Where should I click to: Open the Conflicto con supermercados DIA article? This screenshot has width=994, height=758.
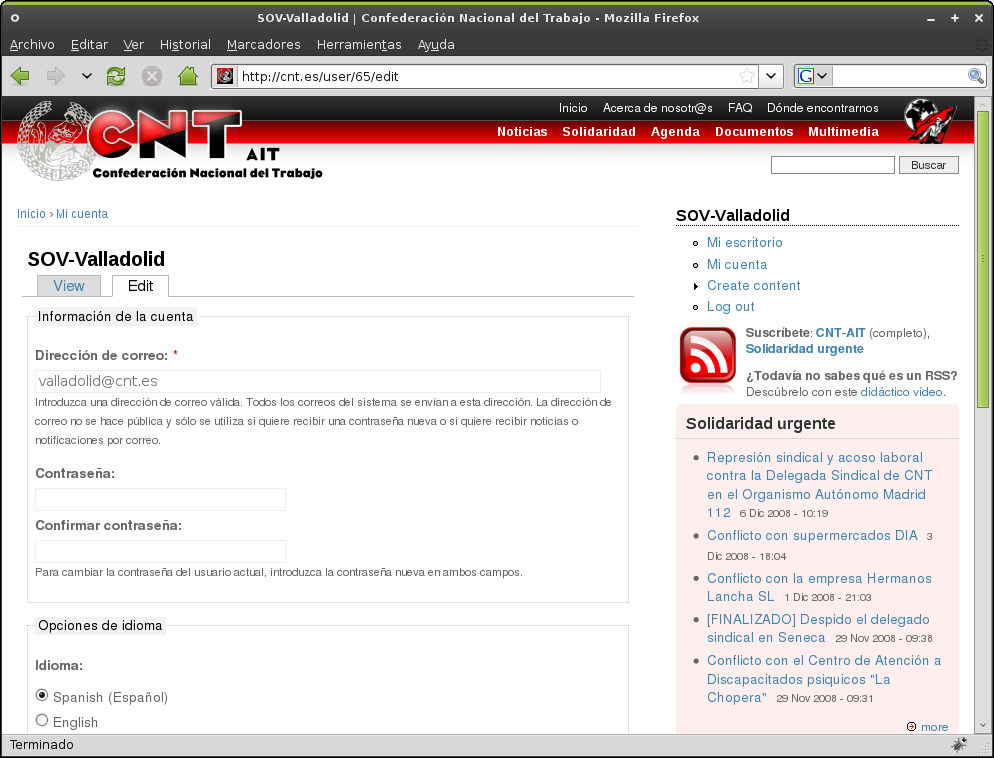[812, 536]
